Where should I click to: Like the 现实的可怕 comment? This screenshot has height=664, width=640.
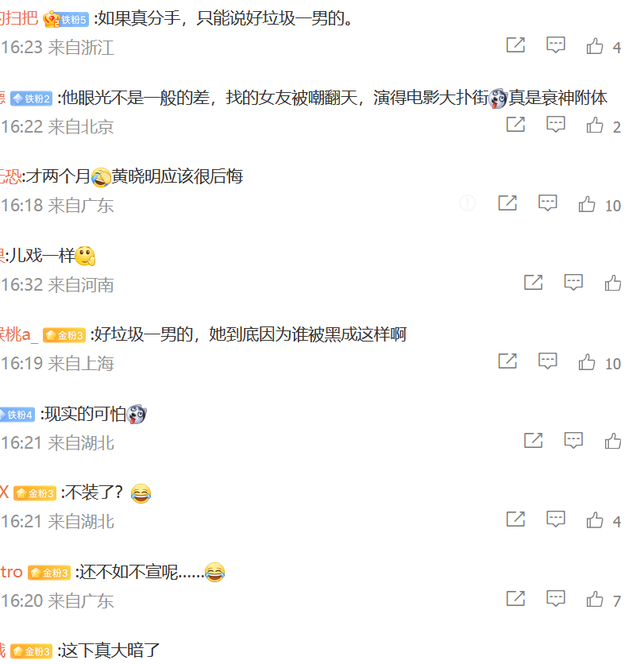pyautogui.click(x=612, y=441)
